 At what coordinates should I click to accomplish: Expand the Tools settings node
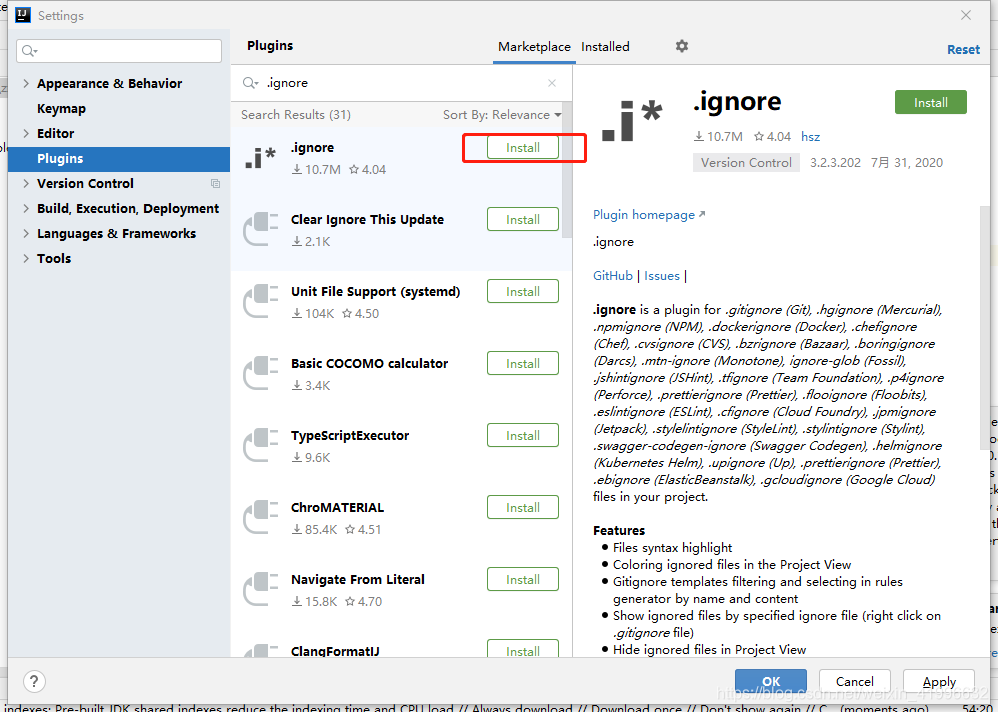coord(26,258)
